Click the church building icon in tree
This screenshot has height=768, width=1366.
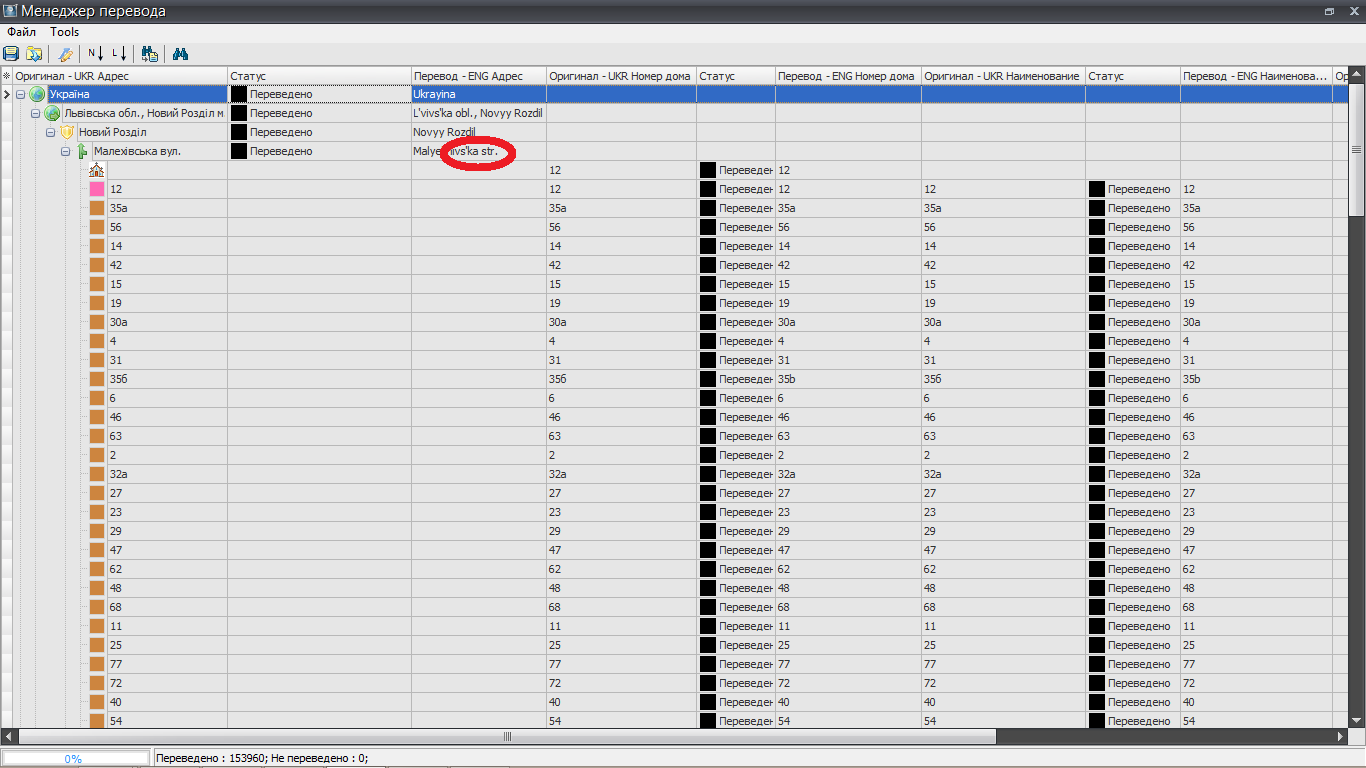tap(97, 170)
